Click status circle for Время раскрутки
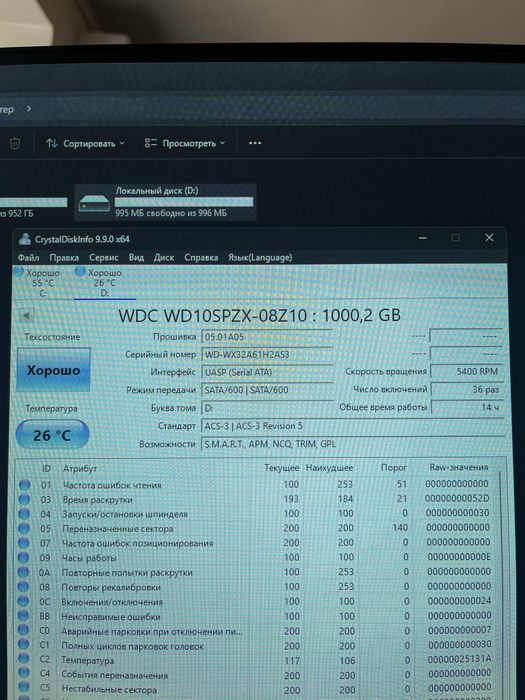Viewport: 525px width, 700px height. click(x=24, y=500)
